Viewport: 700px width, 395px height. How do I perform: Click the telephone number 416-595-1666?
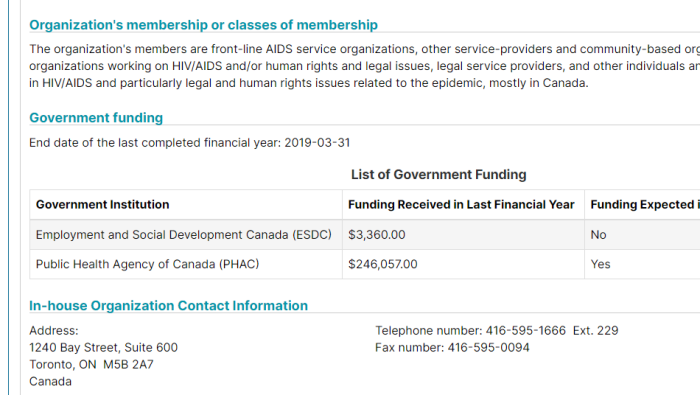pyautogui.click(x=525, y=331)
